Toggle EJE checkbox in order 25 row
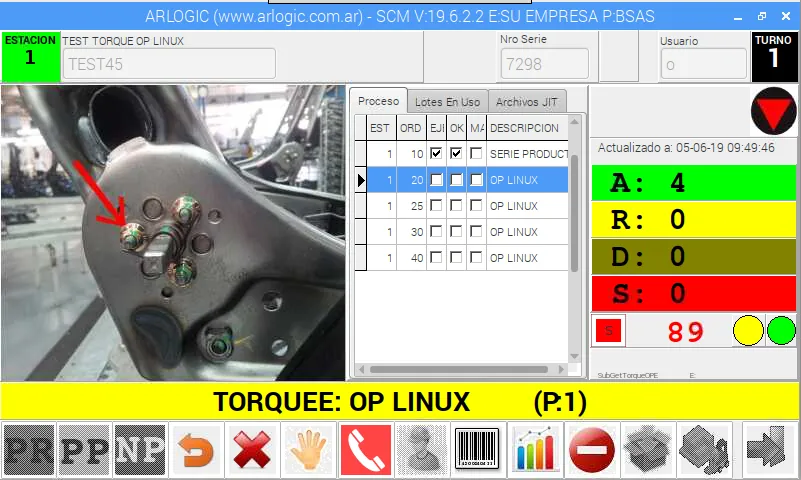The width and height of the screenshot is (801, 480). click(436, 205)
